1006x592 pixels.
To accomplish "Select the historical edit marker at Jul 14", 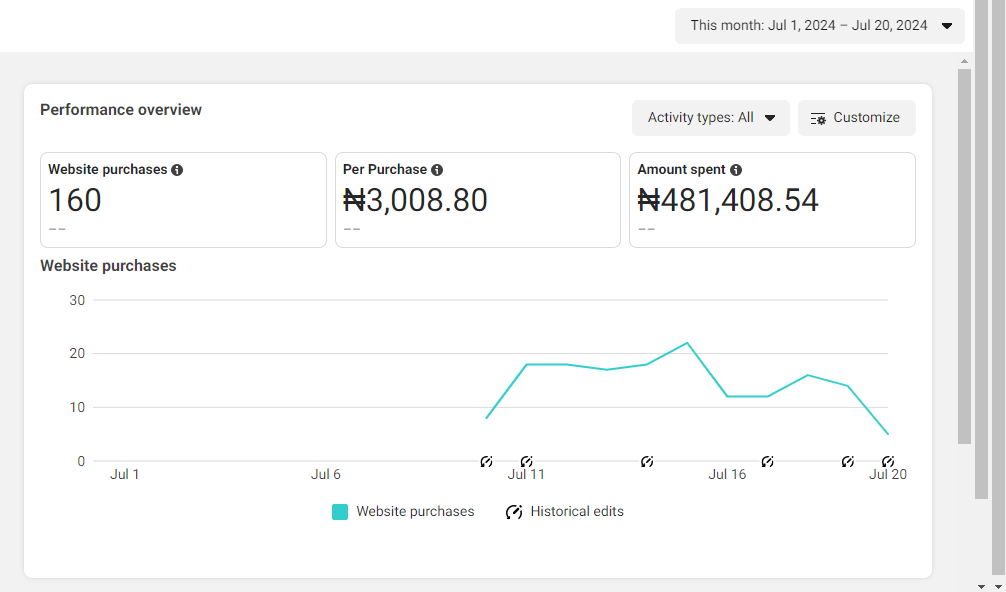I will point(647,461).
